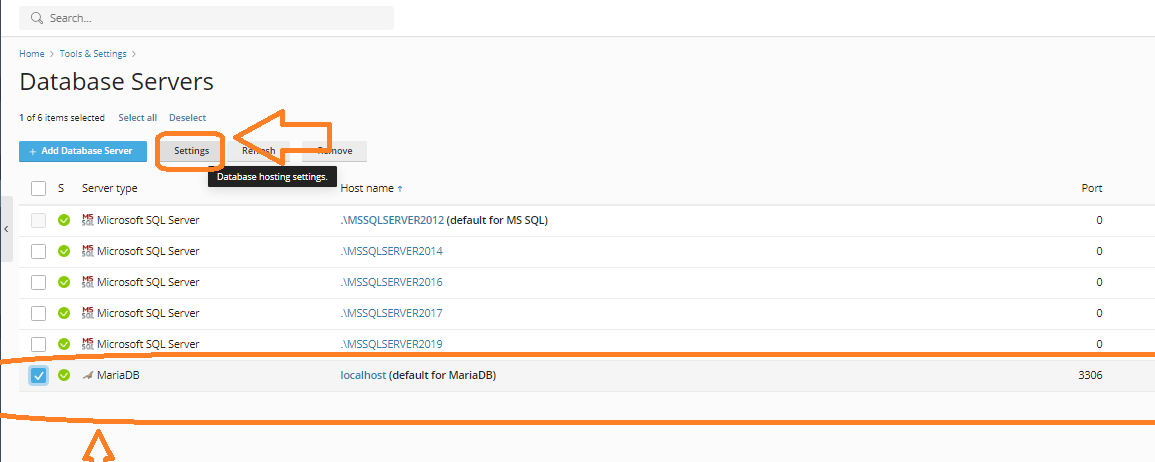Uncheck the MariaDB row checkbox
Viewport: 1155px width, 462px height.
click(x=38, y=376)
